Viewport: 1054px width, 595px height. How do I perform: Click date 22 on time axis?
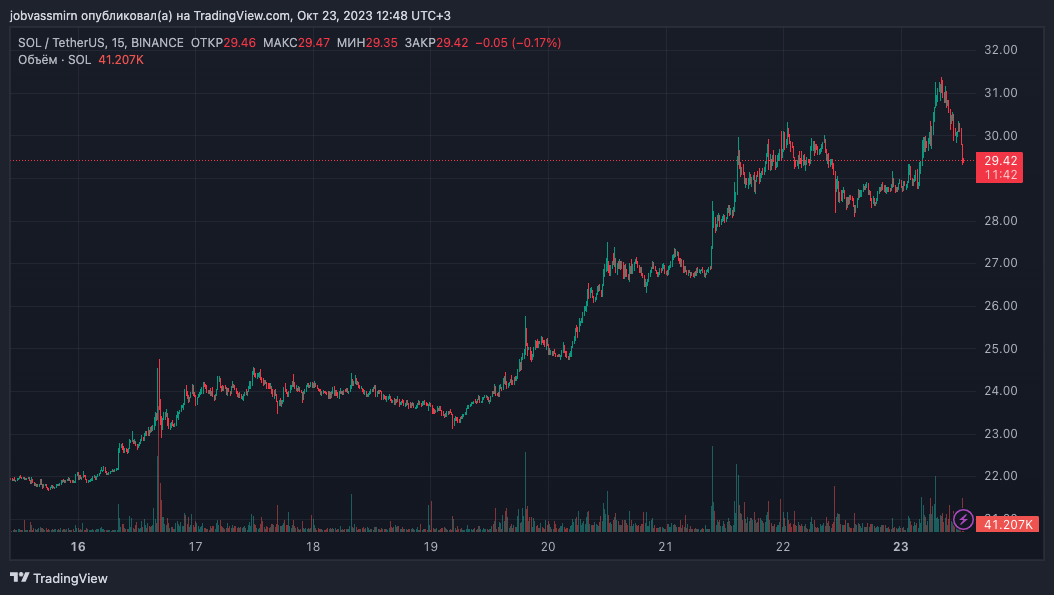783,547
